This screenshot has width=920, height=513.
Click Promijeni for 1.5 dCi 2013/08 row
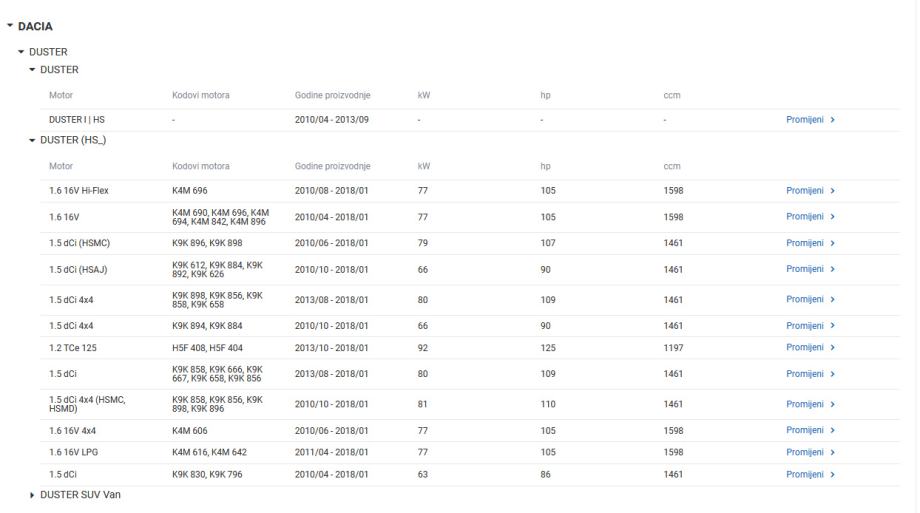(805, 374)
